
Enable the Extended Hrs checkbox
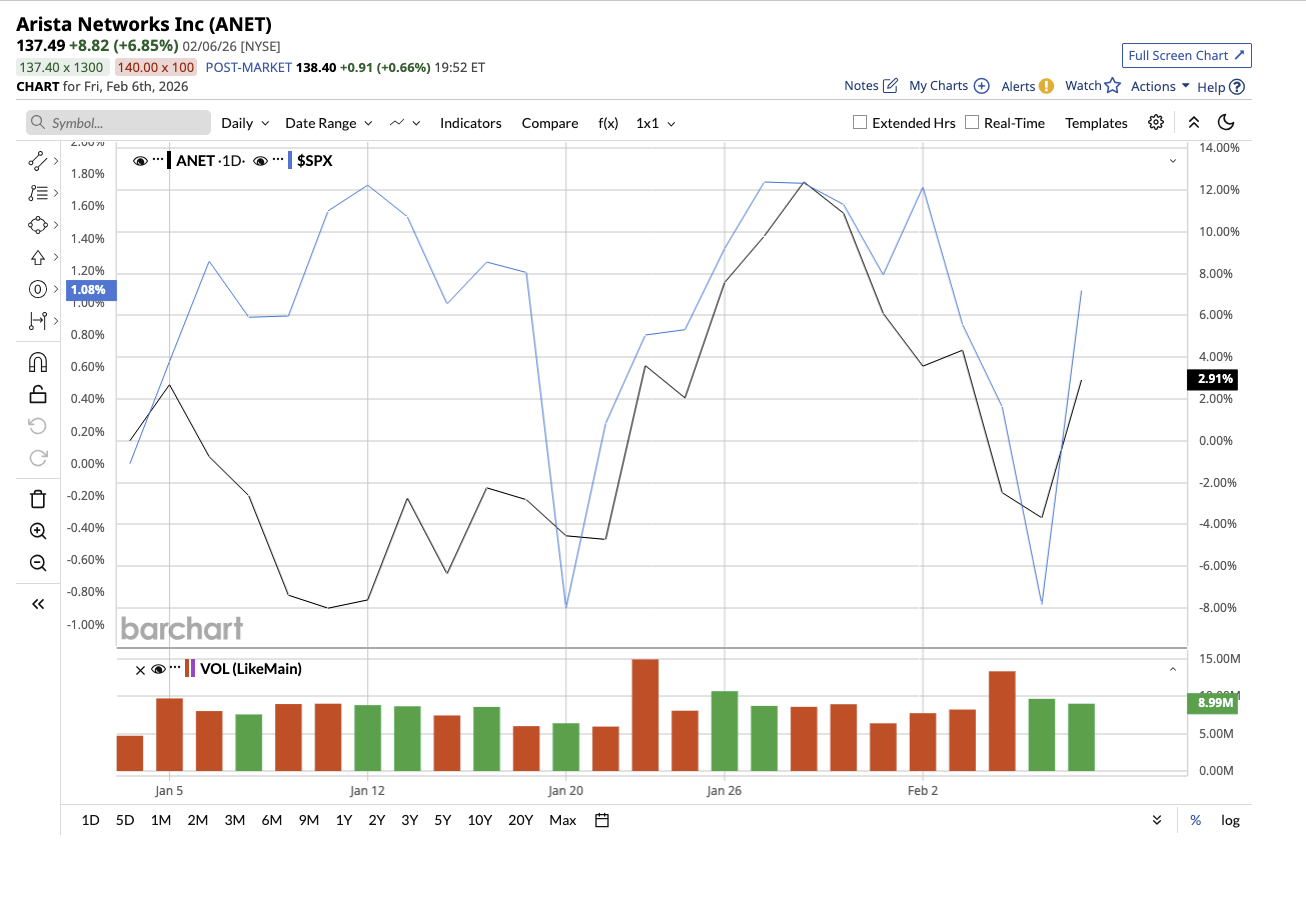(x=860, y=123)
